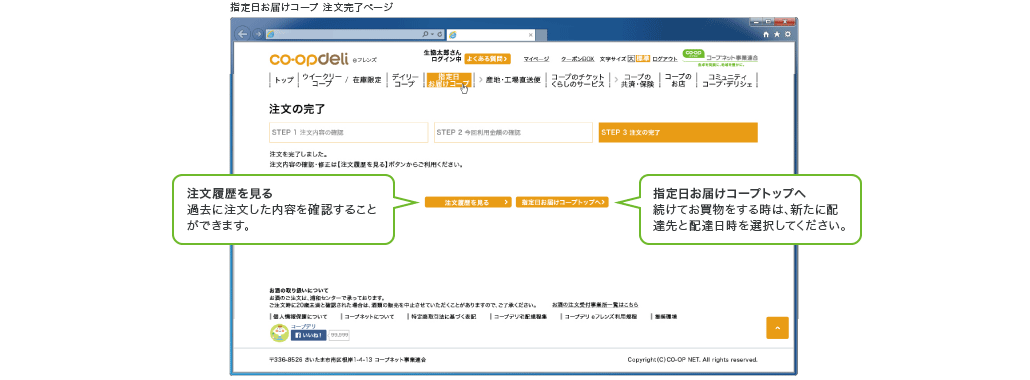Click the address bar search magnifier icon
Image resolution: width=1030 pixels, height=380 pixels.
(426, 34)
